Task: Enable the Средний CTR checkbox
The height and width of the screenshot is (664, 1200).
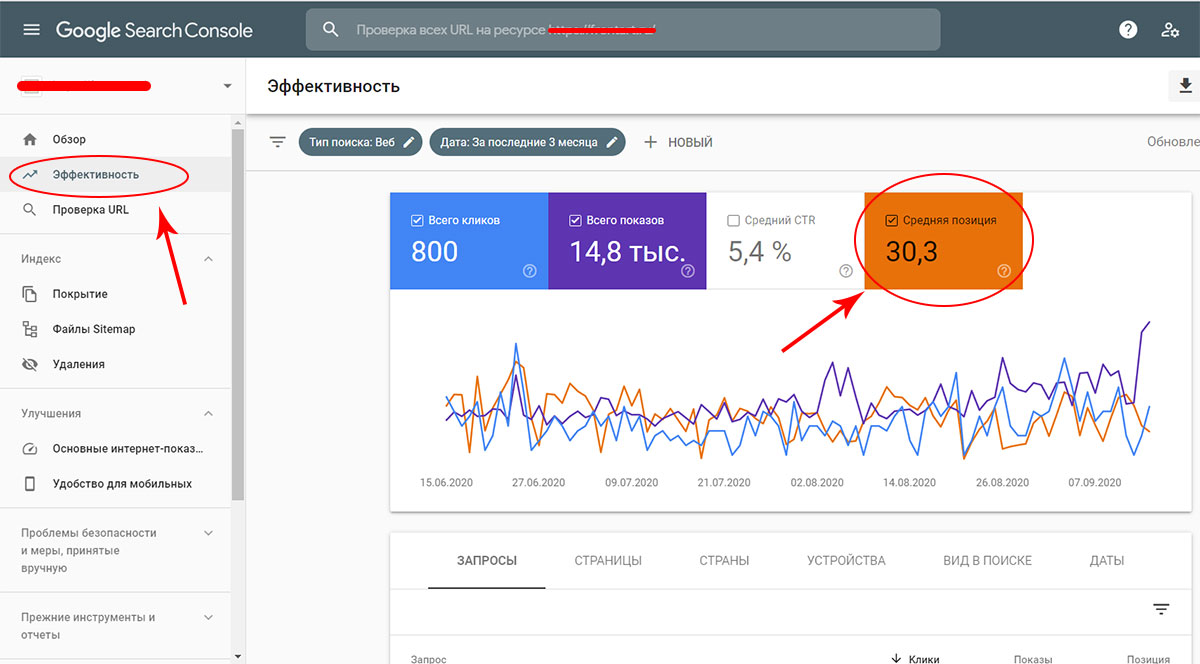Action: click(733, 220)
